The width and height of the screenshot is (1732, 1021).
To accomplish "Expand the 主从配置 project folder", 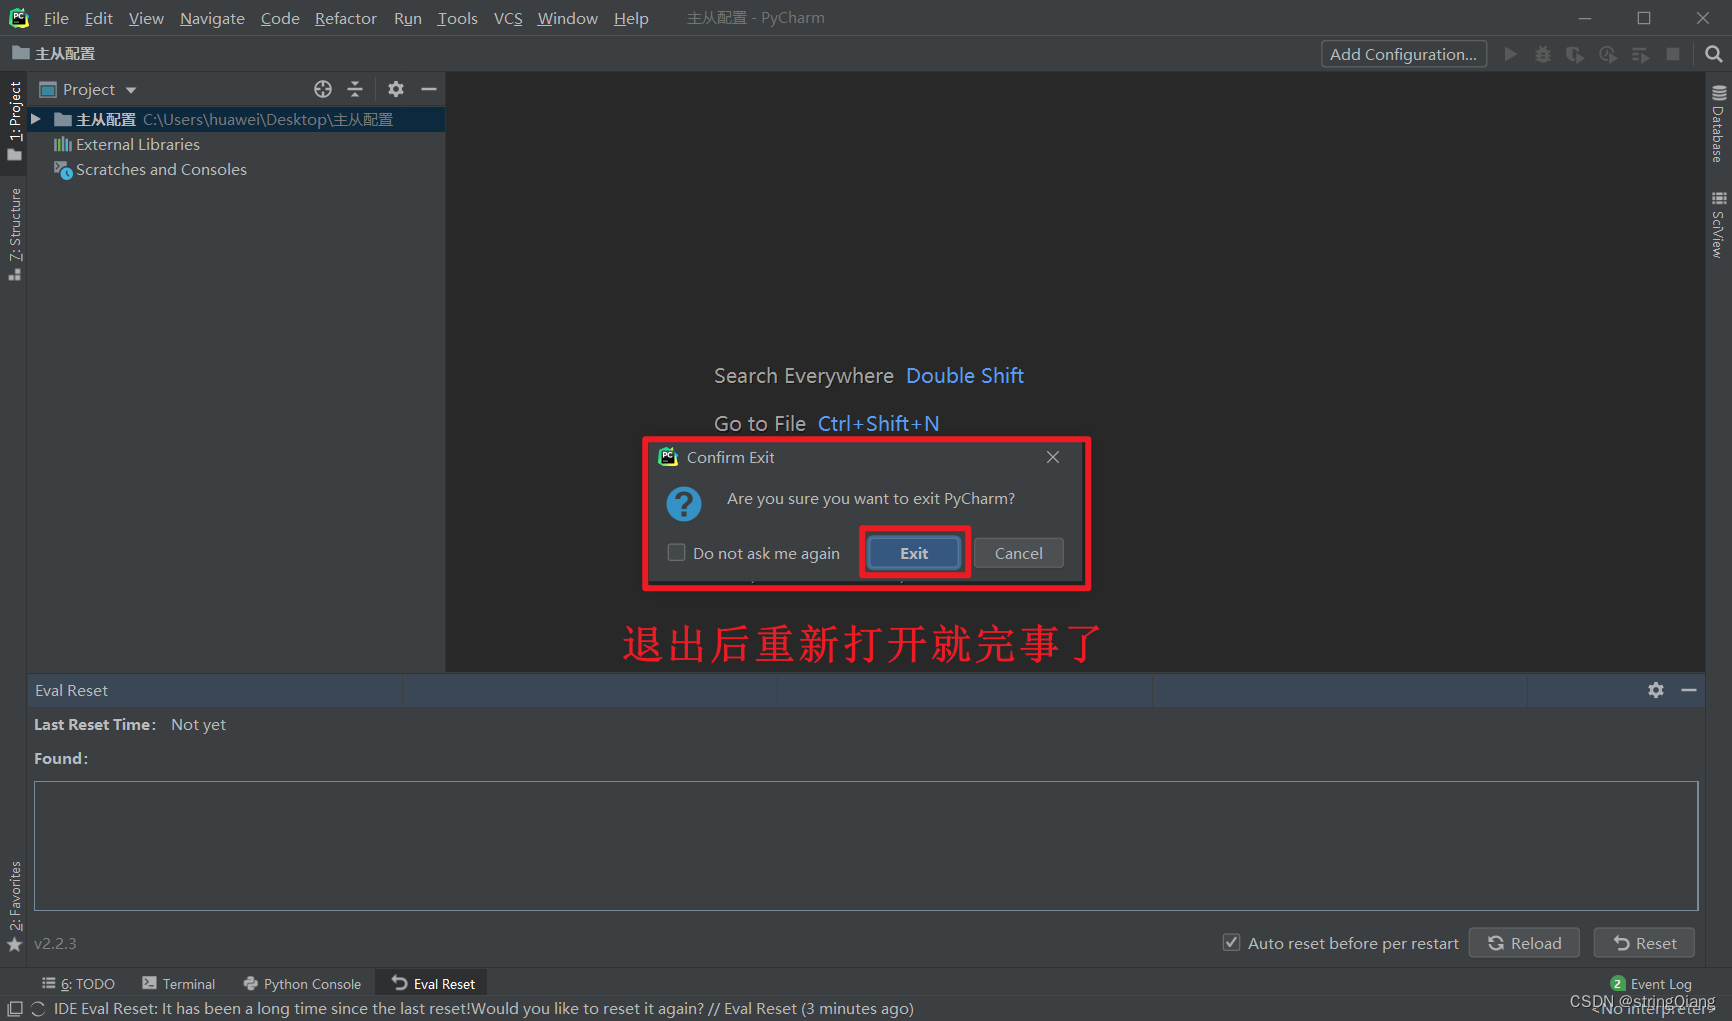I will 36,119.
